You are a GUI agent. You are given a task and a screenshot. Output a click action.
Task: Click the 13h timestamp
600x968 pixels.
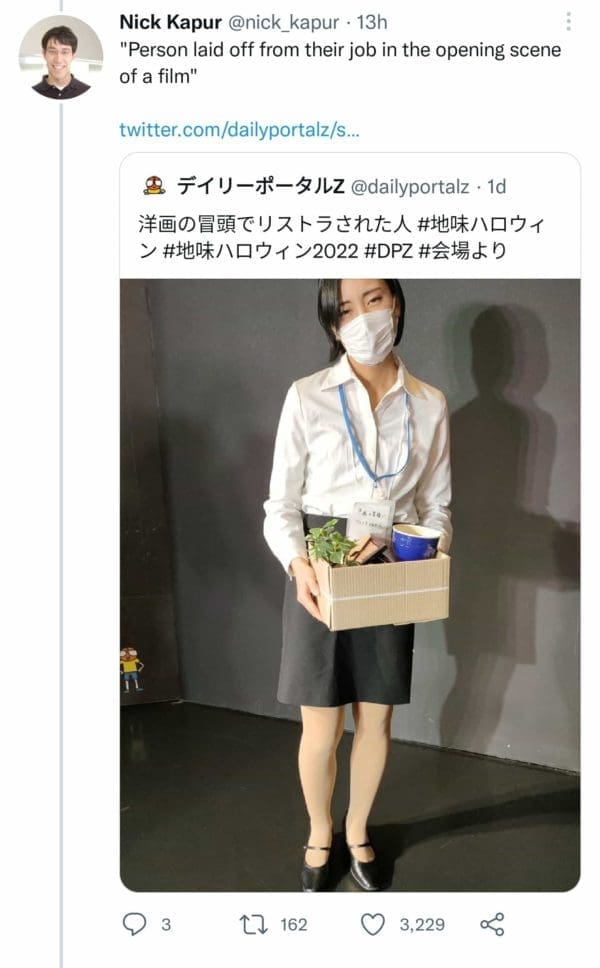point(372,22)
